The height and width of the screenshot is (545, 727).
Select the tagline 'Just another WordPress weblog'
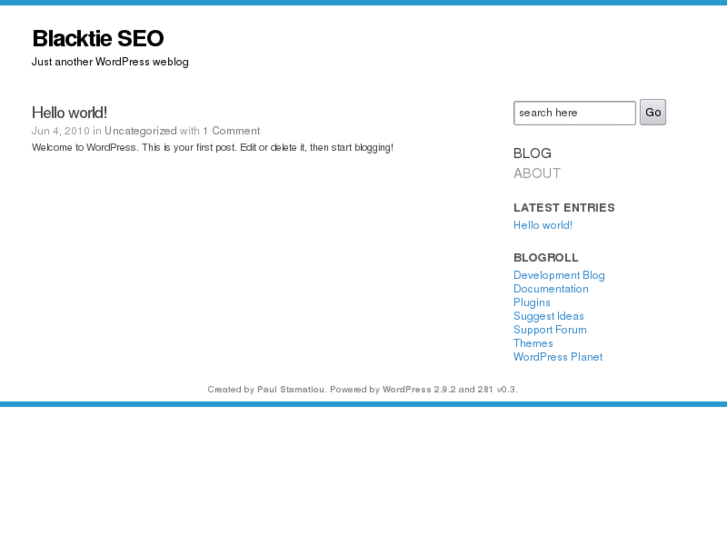(110, 62)
